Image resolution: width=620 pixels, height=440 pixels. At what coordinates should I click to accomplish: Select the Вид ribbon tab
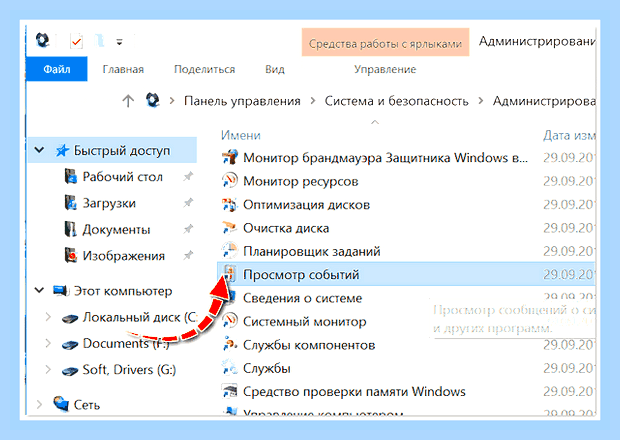tap(275, 69)
